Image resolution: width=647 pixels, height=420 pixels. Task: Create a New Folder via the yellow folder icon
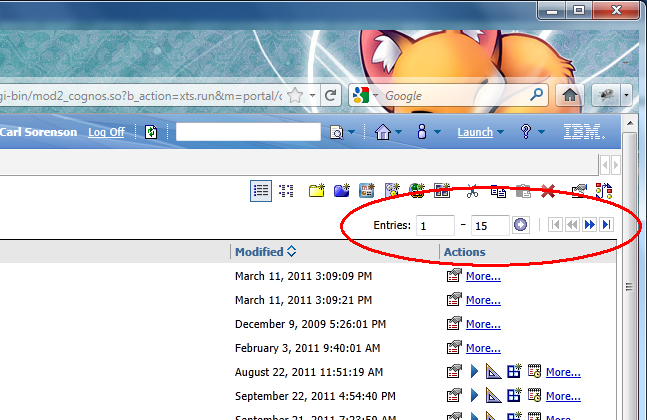pyautogui.click(x=317, y=191)
